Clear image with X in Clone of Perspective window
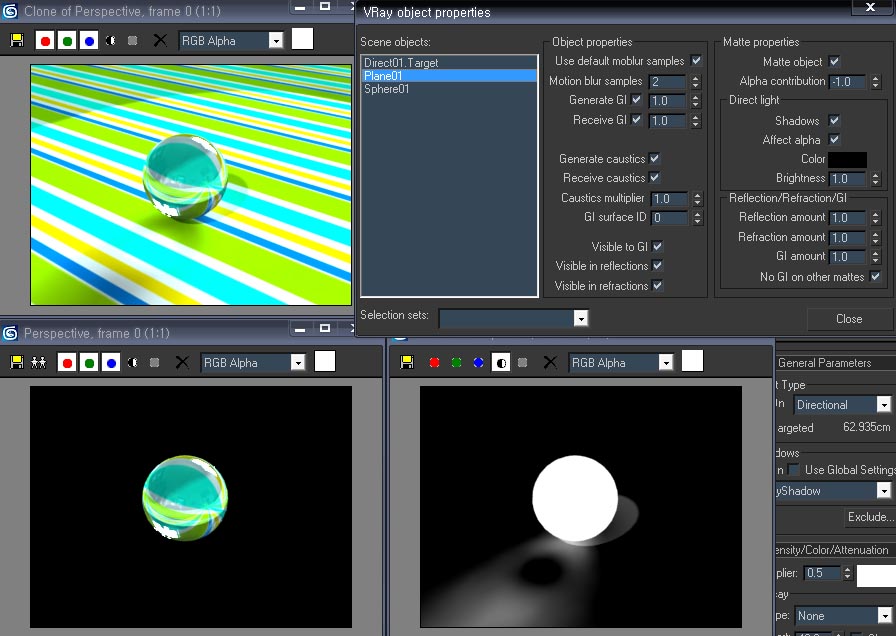The width and height of the screenshot is (896, 636). point(159,41)
